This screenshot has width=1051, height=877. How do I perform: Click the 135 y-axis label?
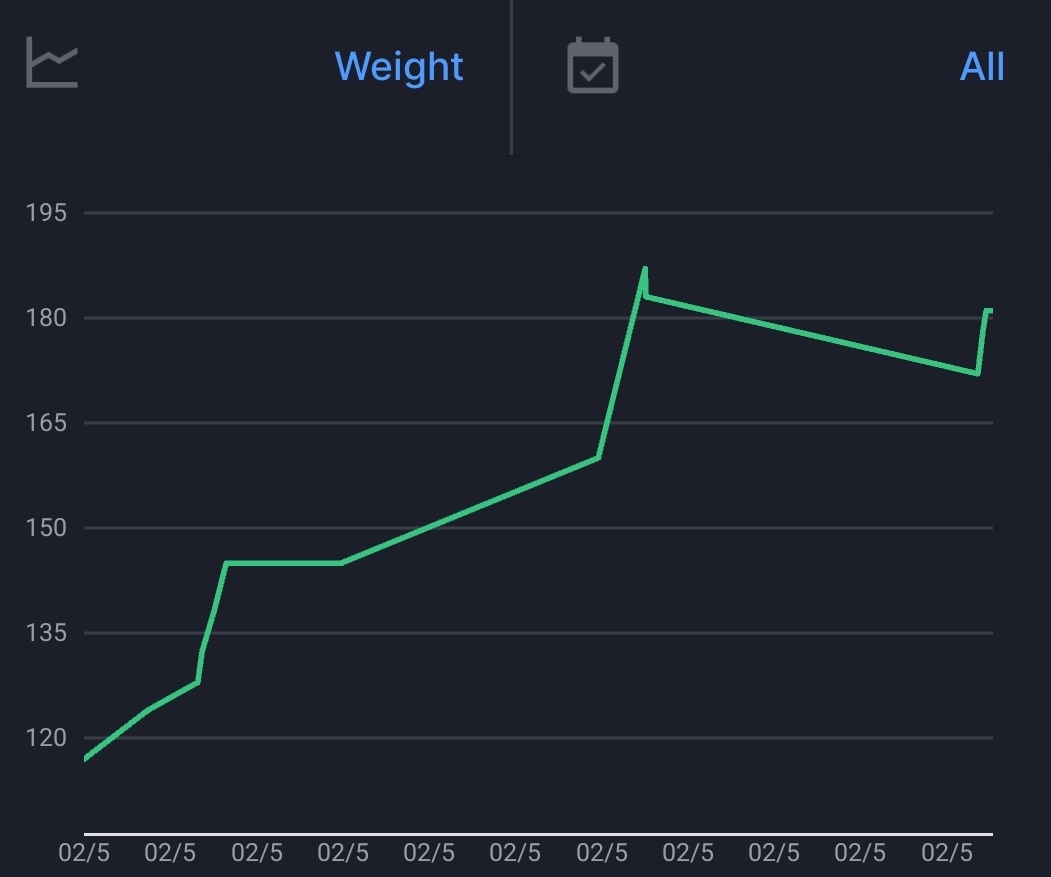click(46, 633)
